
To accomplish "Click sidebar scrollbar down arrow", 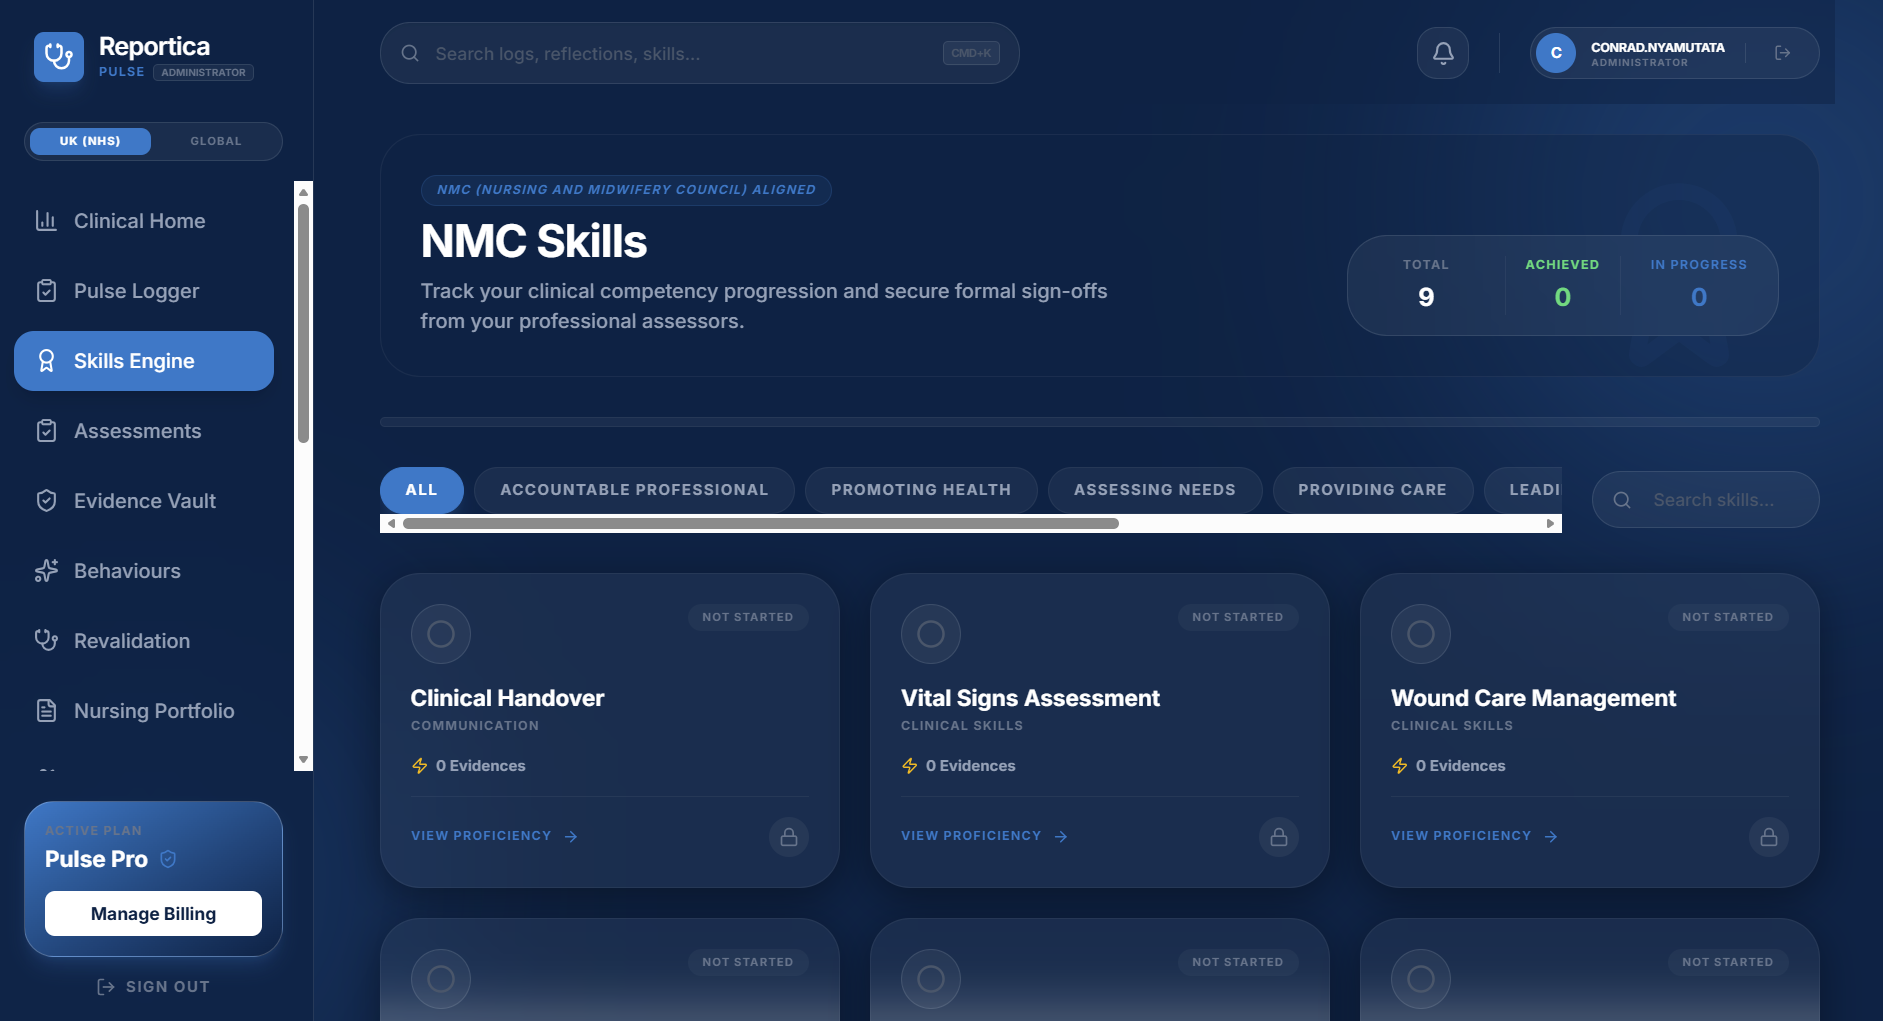I will pyautogui.click(x=303, y=760).
